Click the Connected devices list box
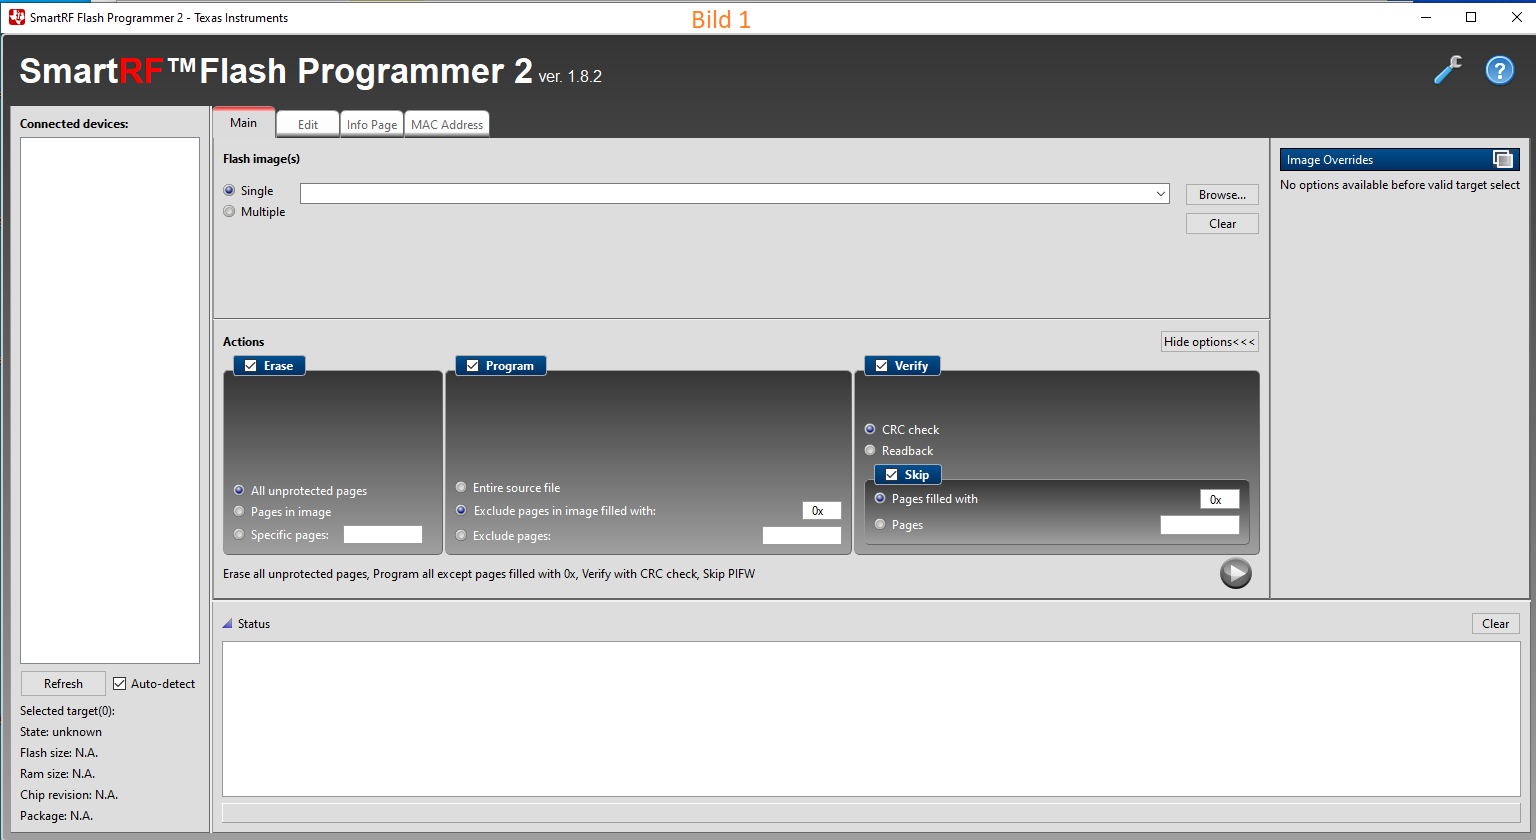 point(110,400)
